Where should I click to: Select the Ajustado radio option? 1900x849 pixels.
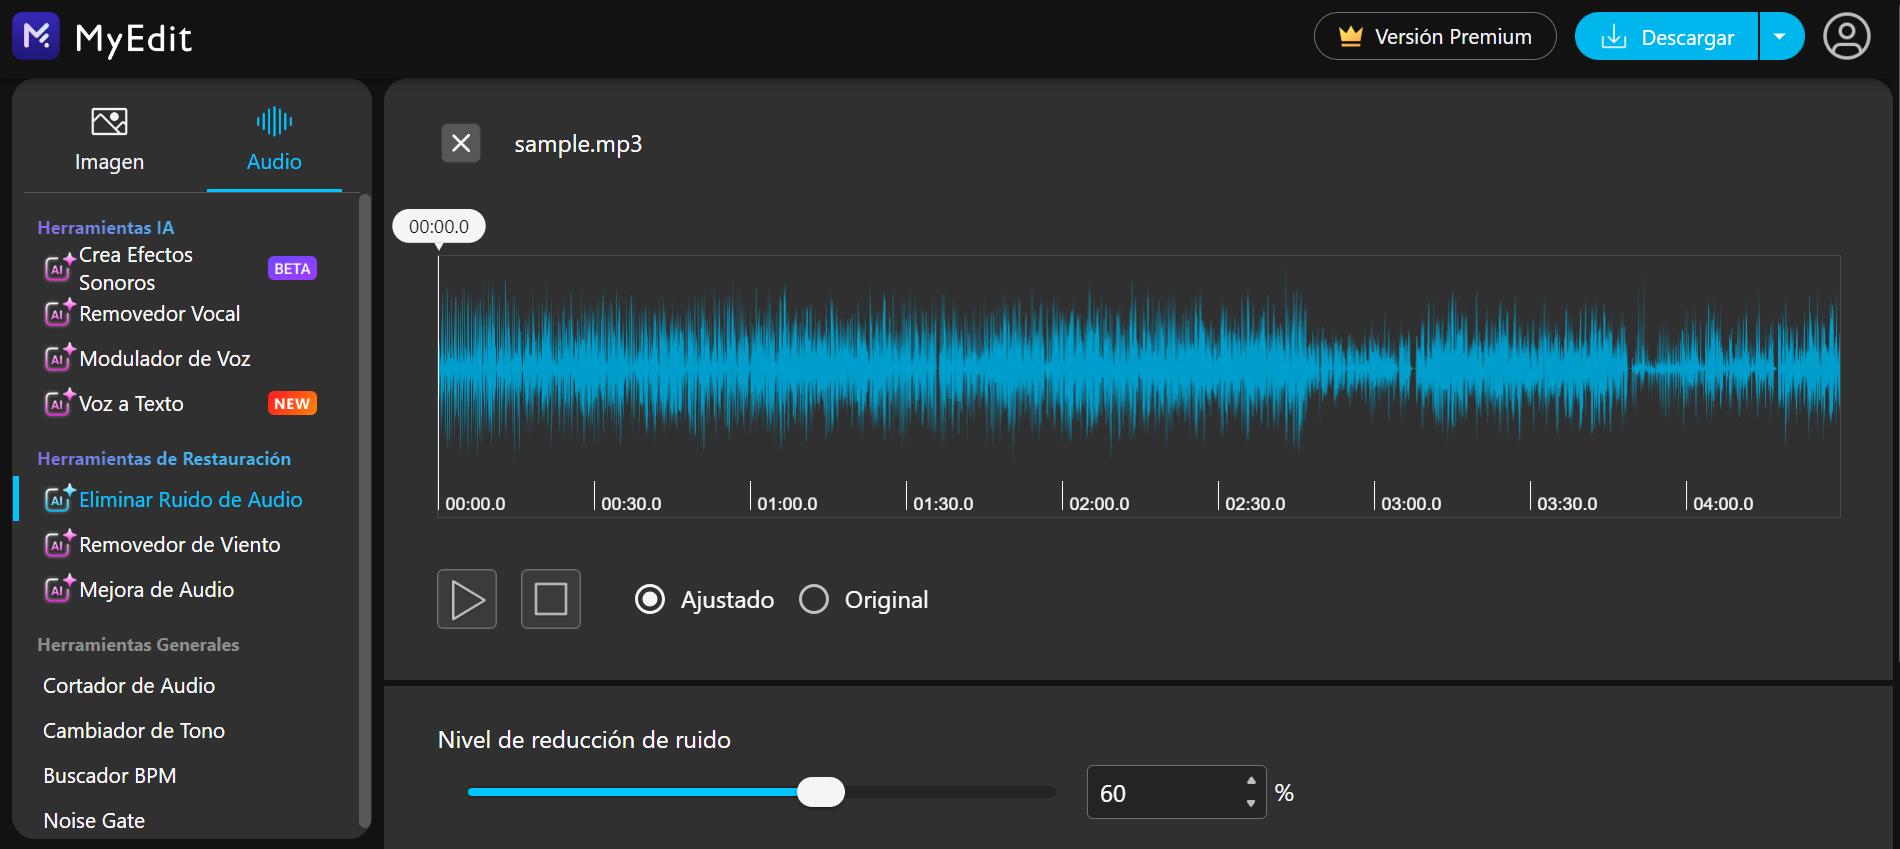(650, 599)
